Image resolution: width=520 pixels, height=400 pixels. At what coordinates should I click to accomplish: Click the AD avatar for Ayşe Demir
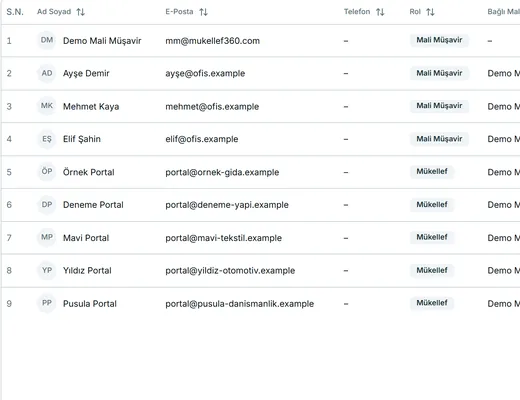coord(47,73)
